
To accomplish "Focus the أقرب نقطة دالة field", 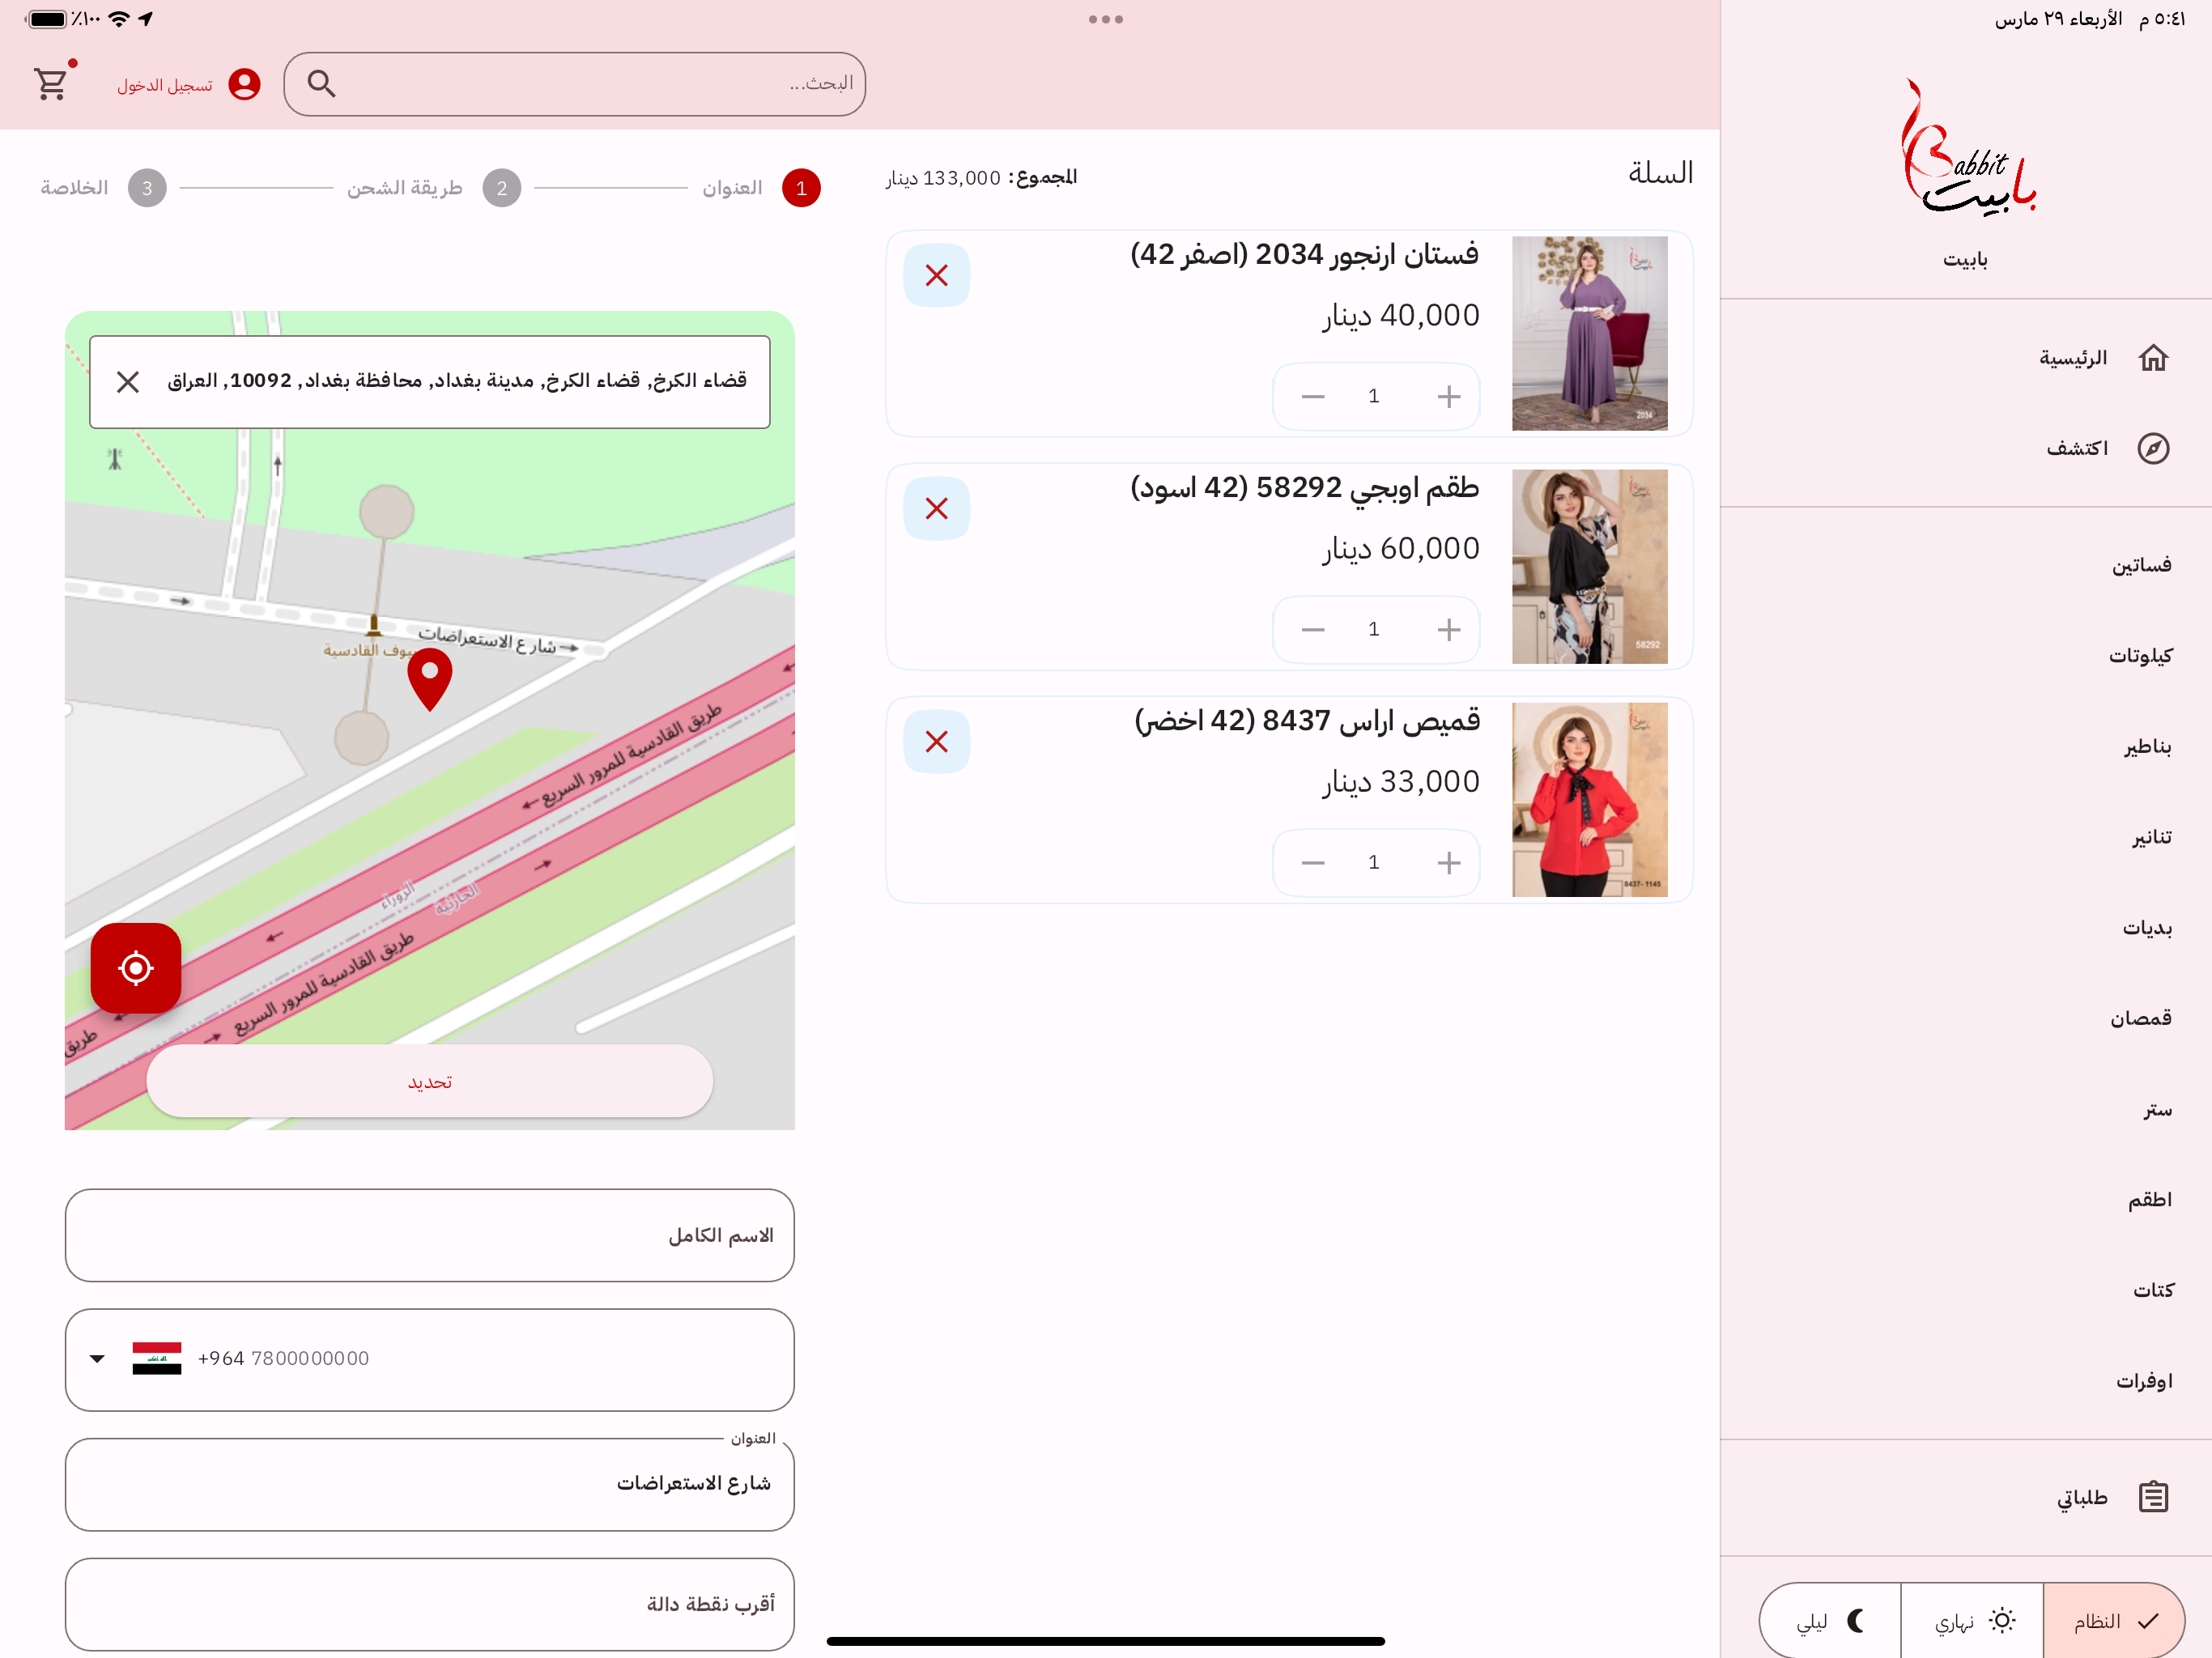I will (430, 1605).
